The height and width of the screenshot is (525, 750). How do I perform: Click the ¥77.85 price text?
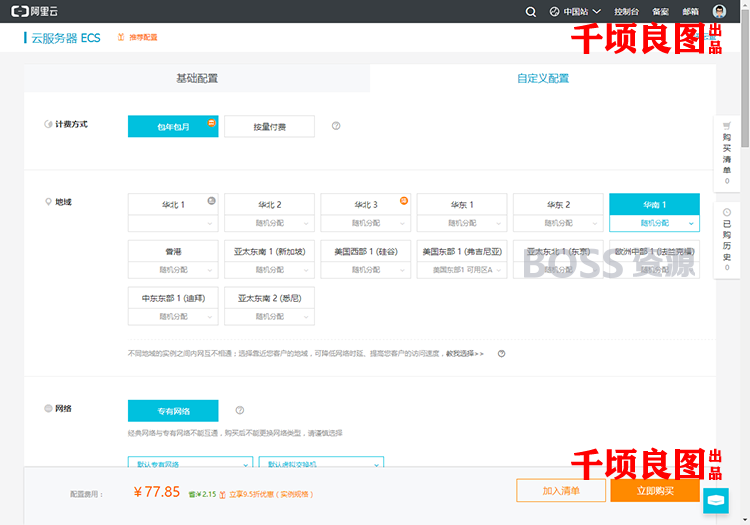[157, 492]
